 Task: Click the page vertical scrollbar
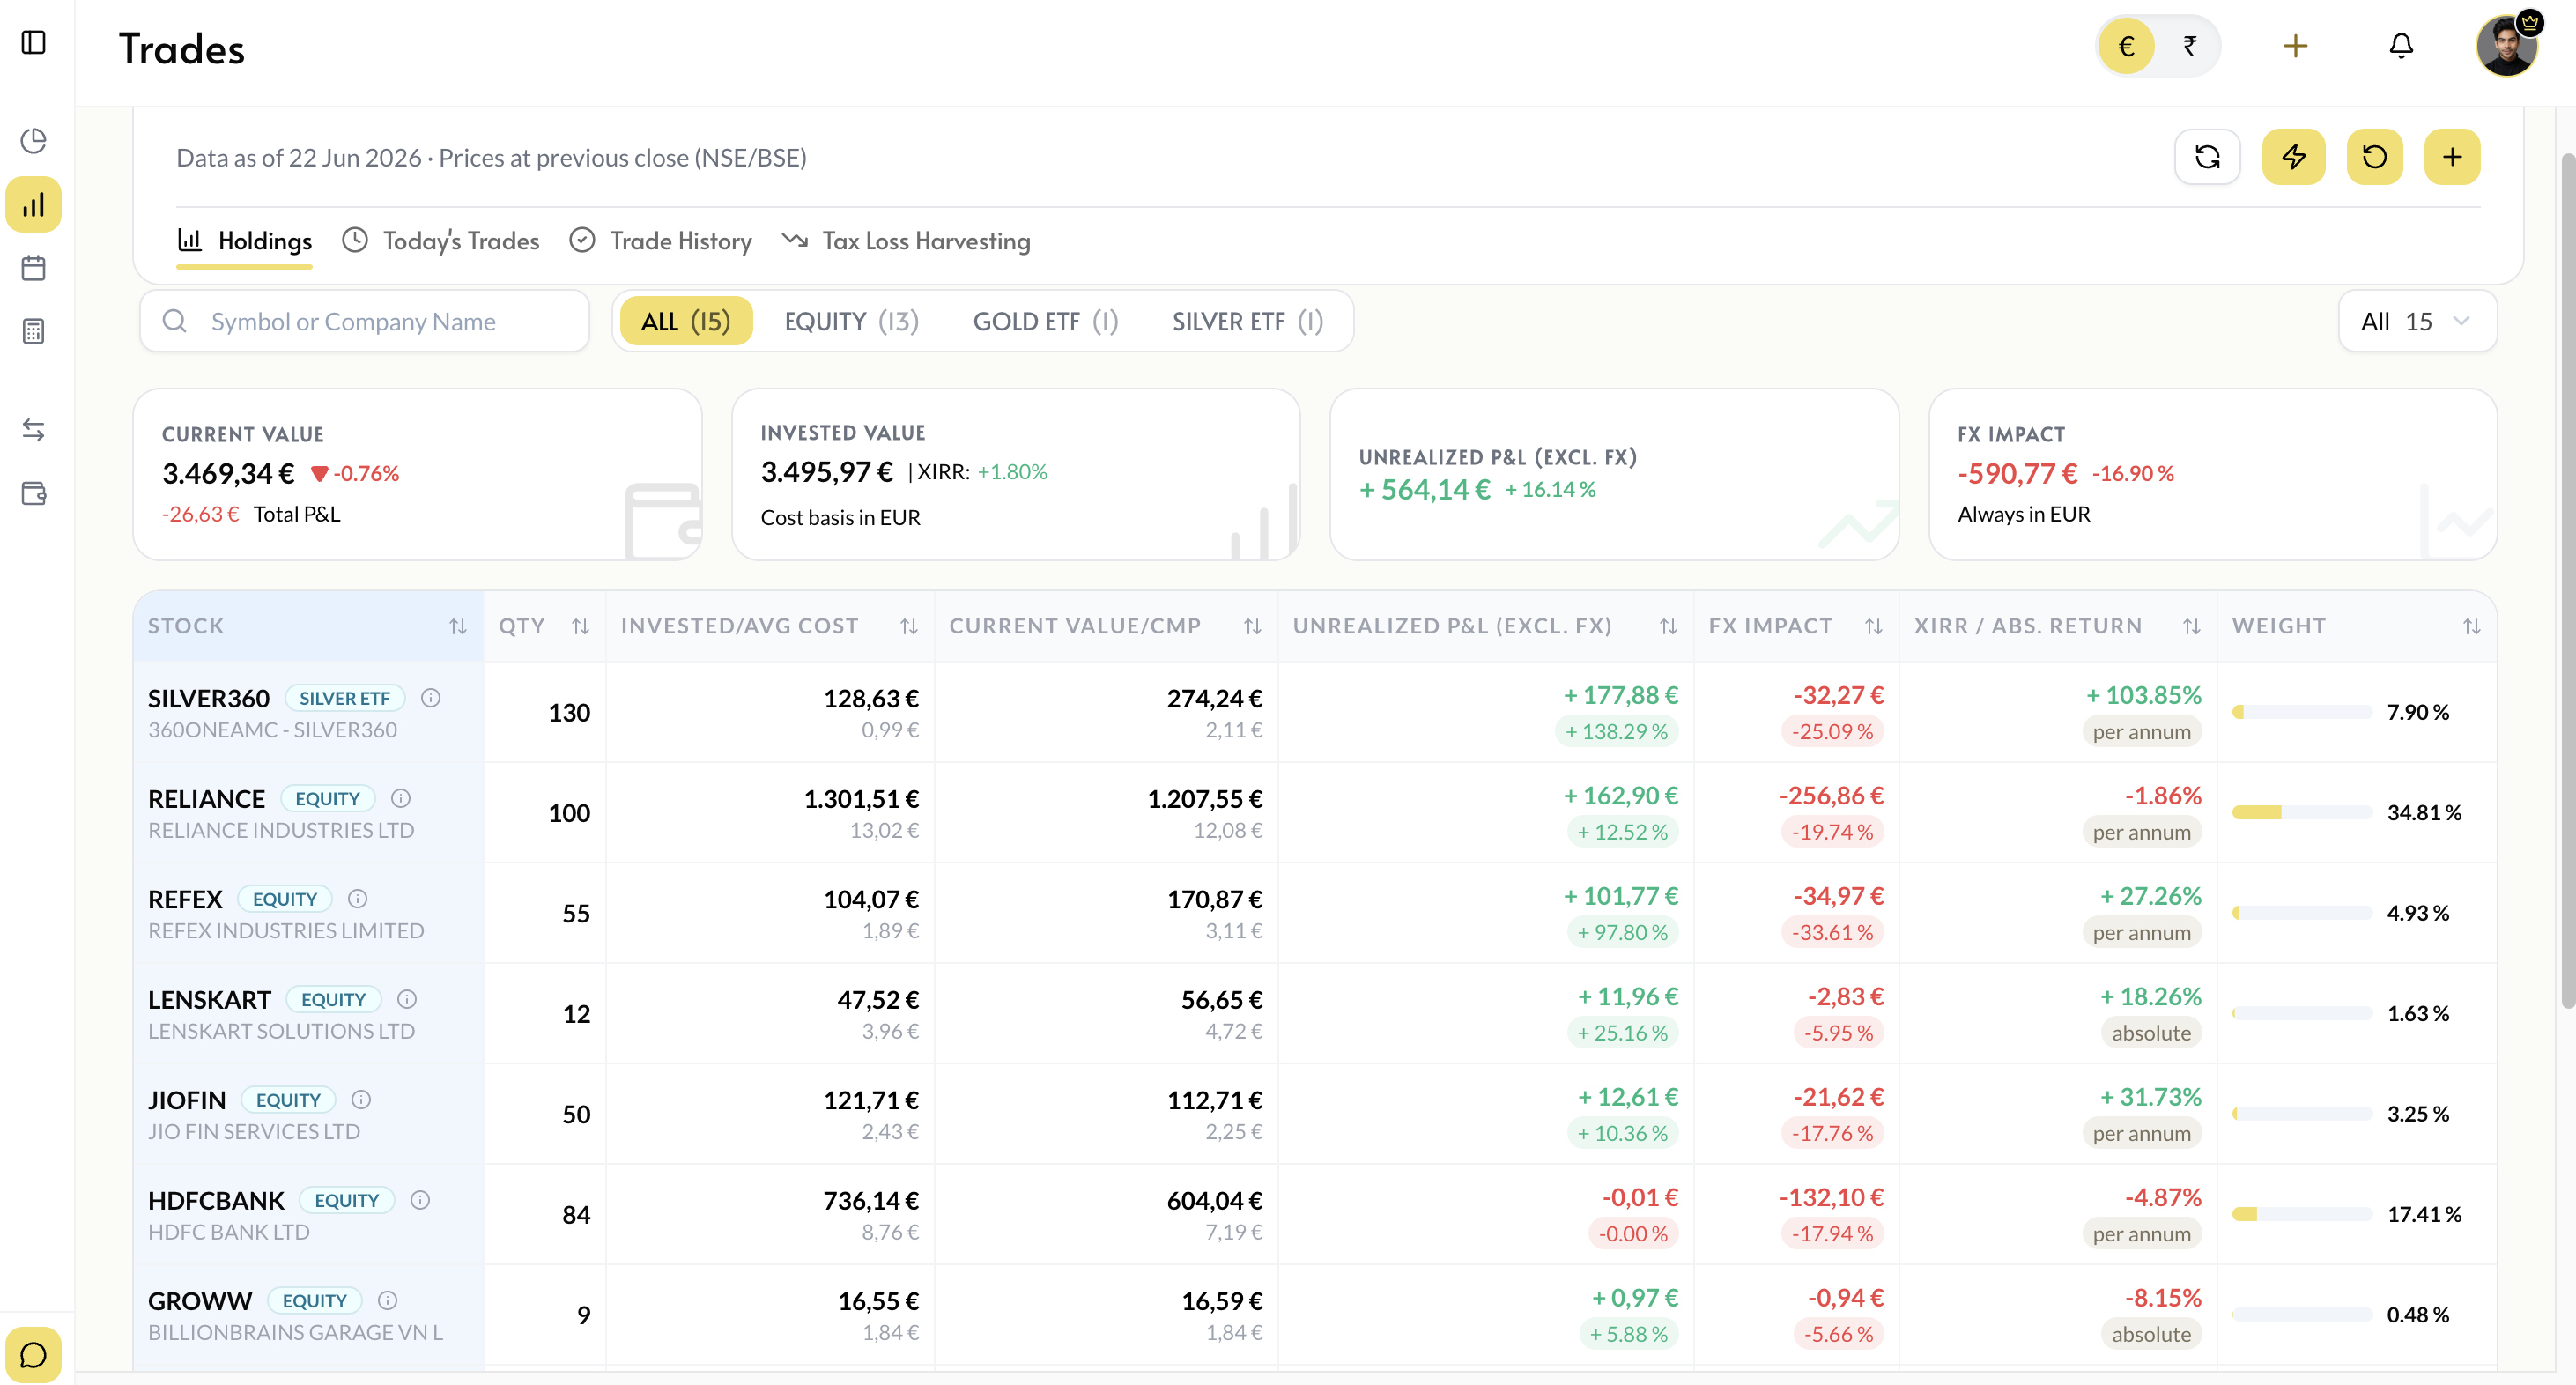click(x=2567, y=580)
